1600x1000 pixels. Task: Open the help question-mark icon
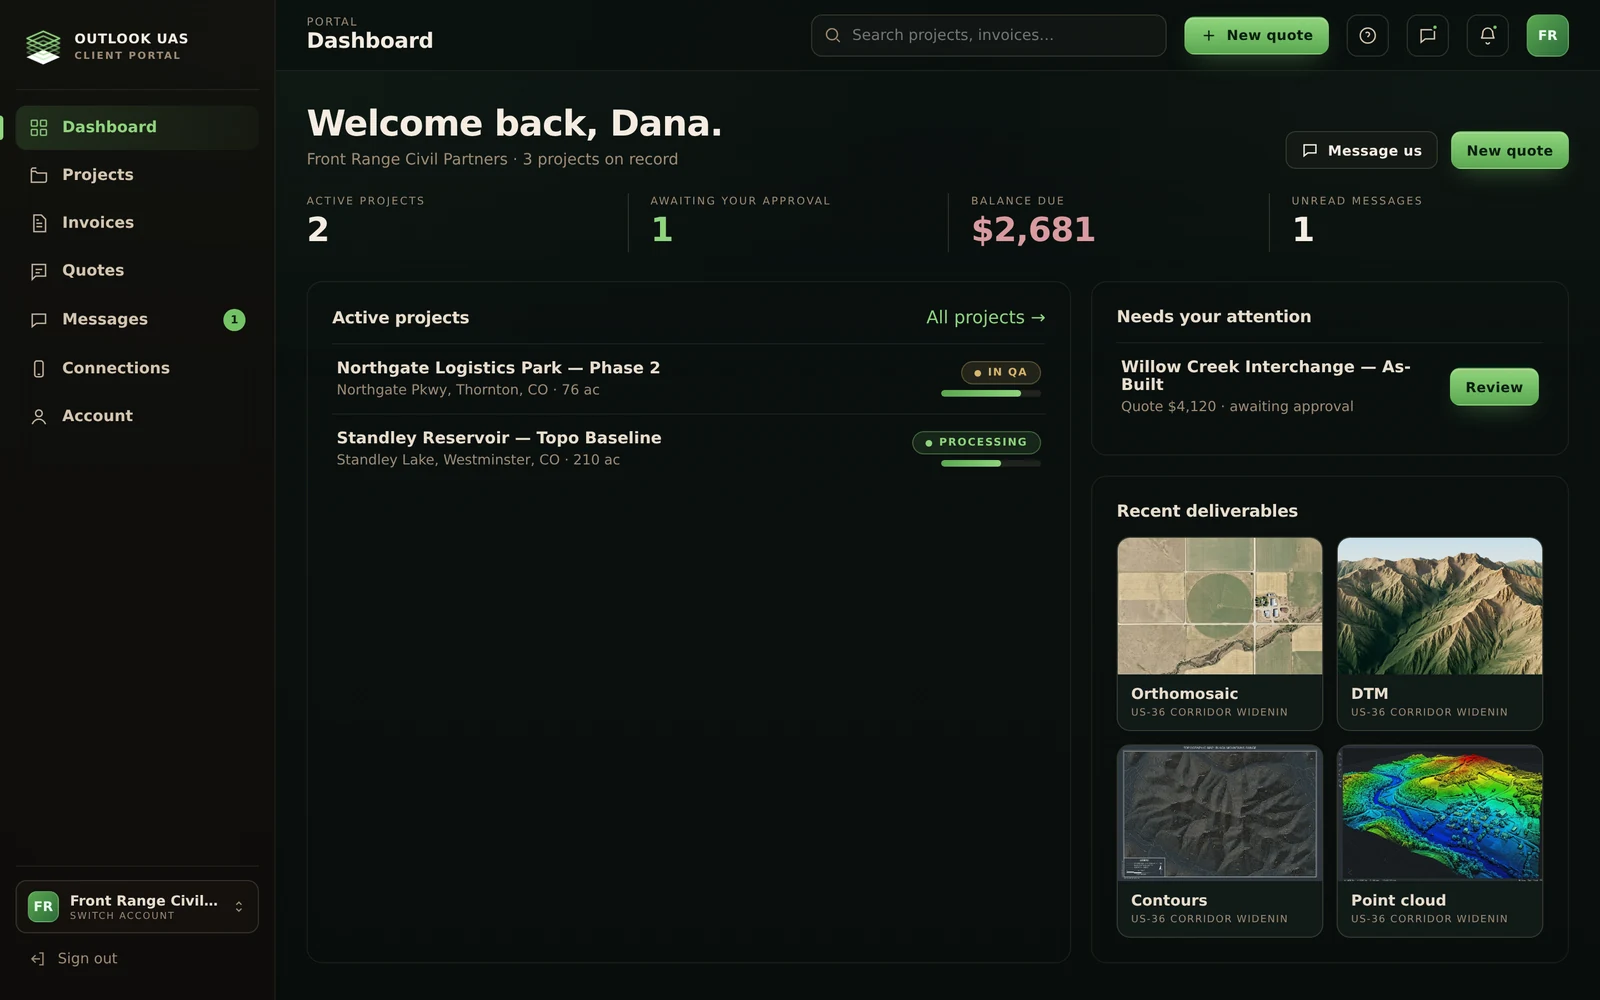pos(1367,36)
